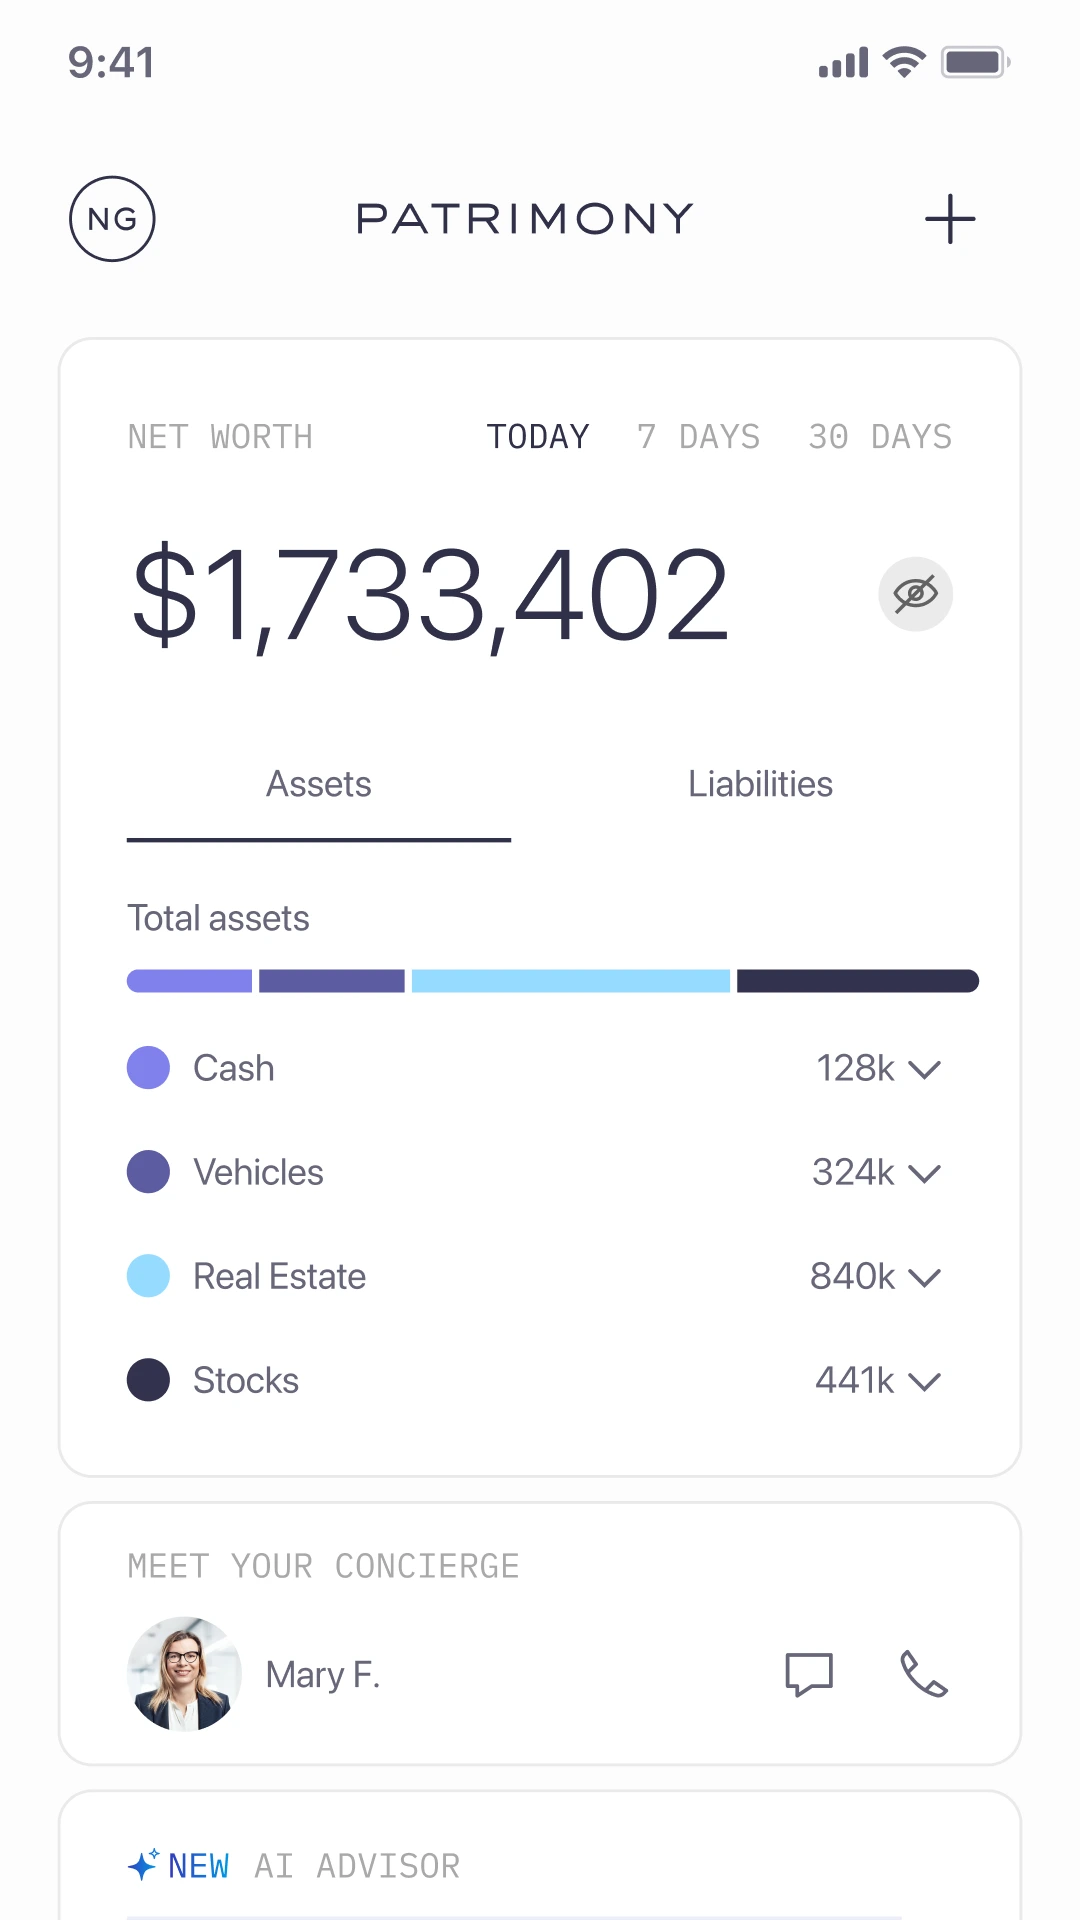Open the NG profile avatar
The image size is (1080, 1920).
click(x=112, y=219)
